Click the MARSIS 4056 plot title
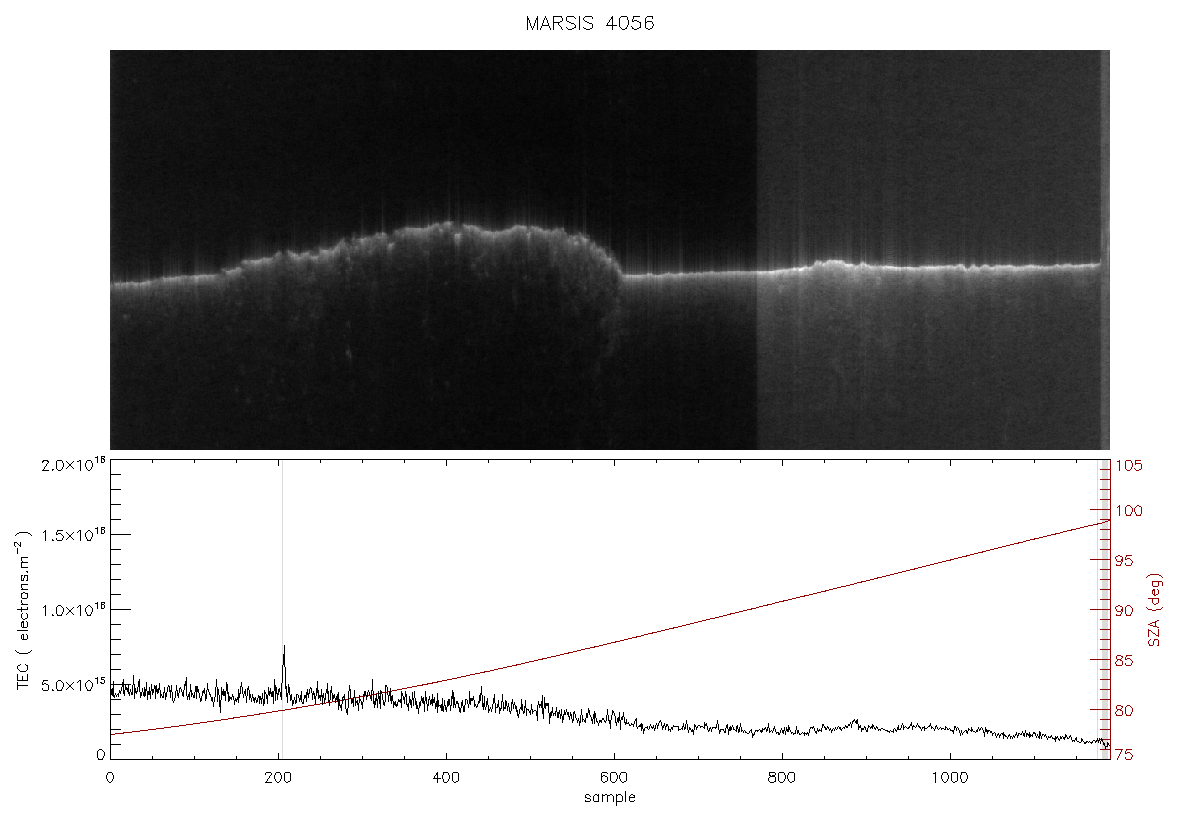 (x=589, y=23)
